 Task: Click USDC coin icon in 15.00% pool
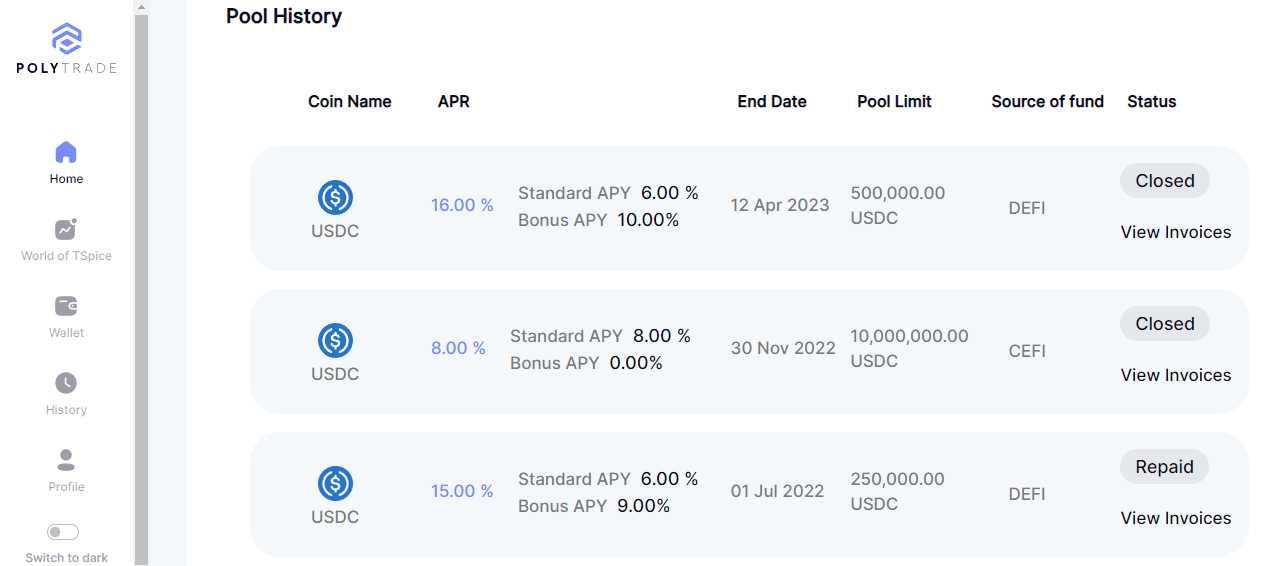(x=335, y=484)
